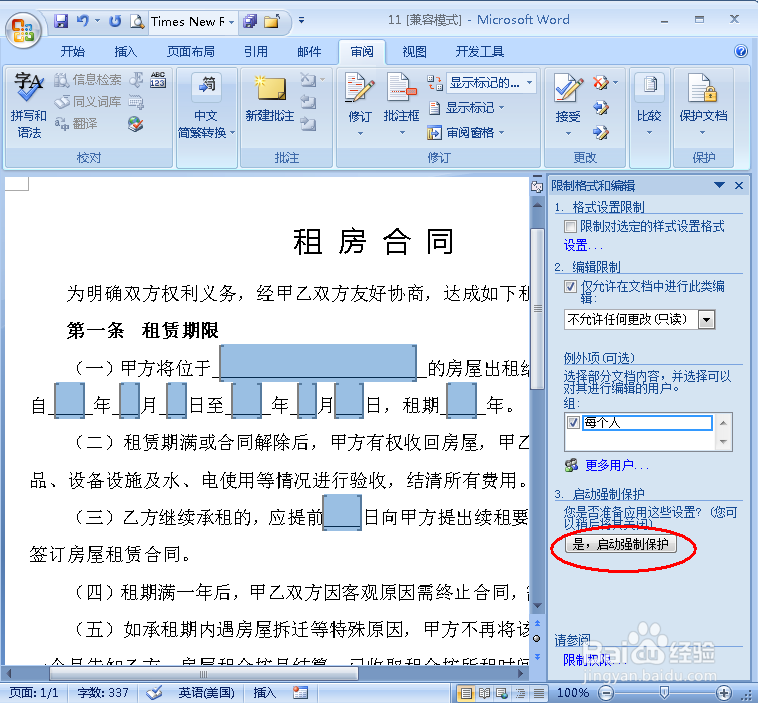Viewport: 758px width, 703px height.
Task: Undo the last action
Action: click(83, 21)
